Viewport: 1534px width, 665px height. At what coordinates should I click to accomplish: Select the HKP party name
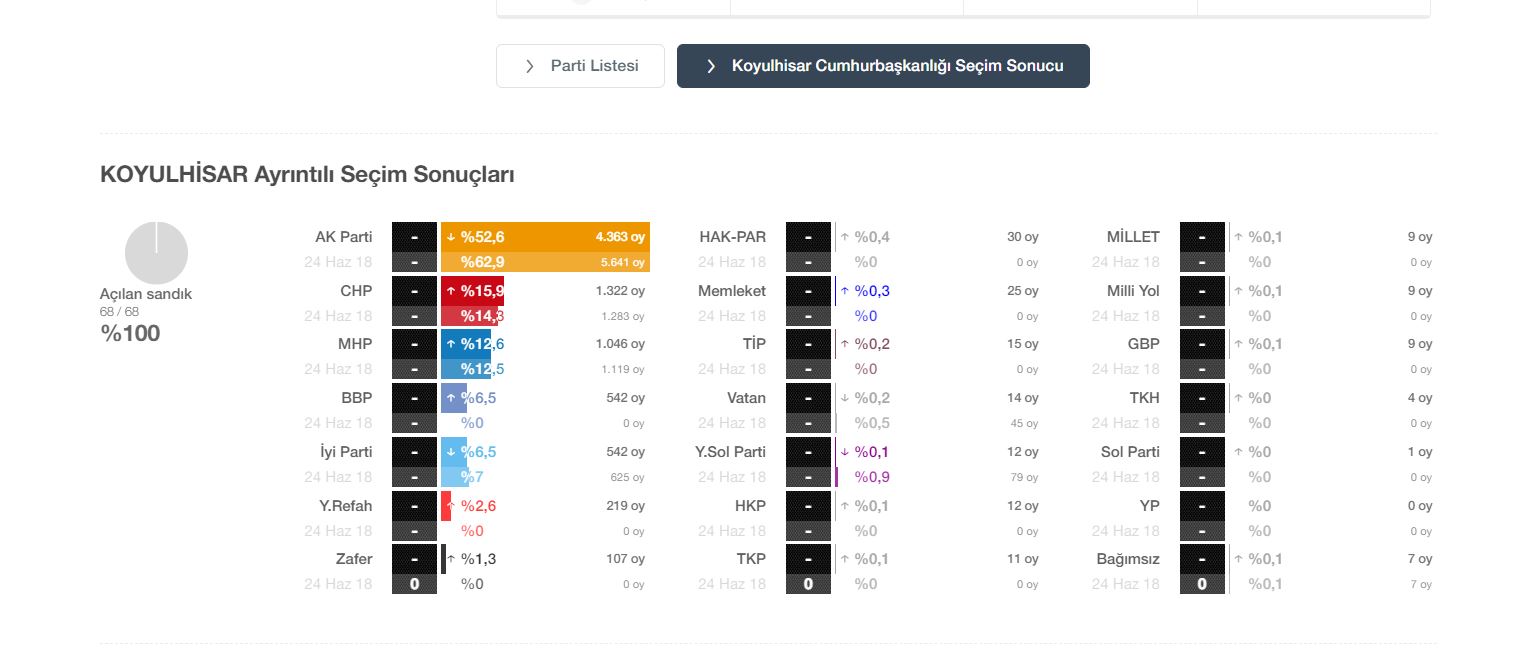(751, 506)
